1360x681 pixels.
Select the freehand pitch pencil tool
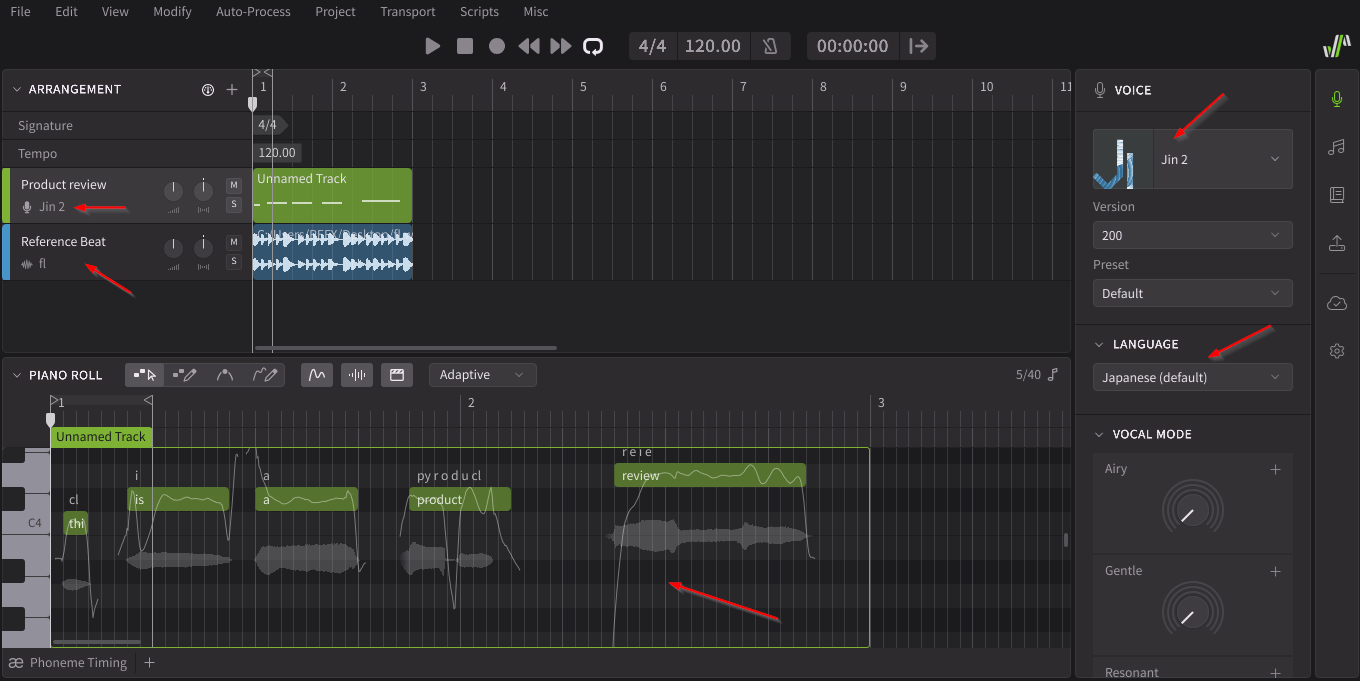pos(265,375)
